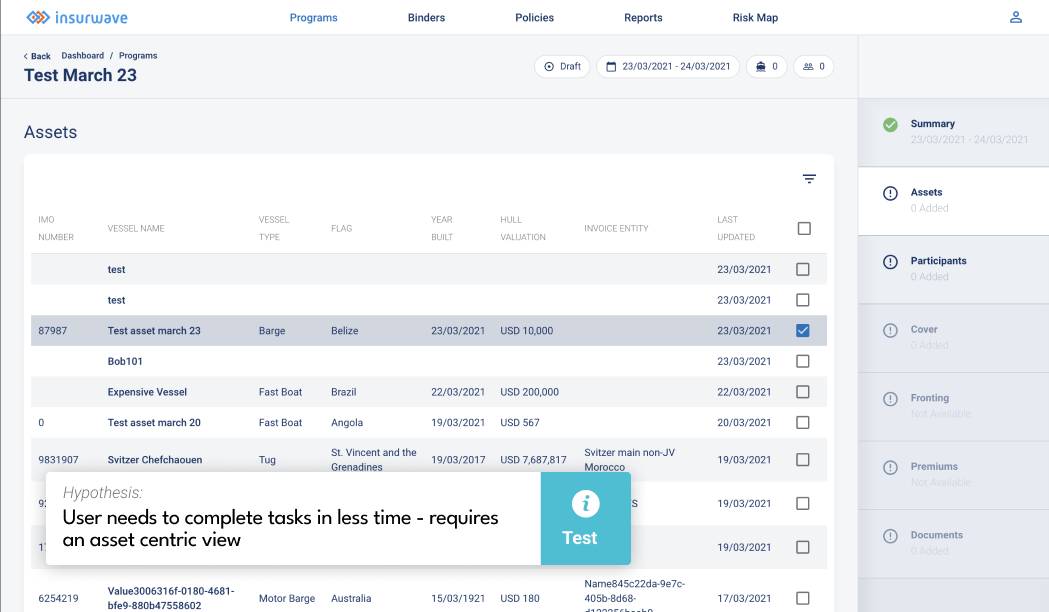
Task: Sort by Hull Valuation column header
Action: pyautogui.click(x=523, y=228)
